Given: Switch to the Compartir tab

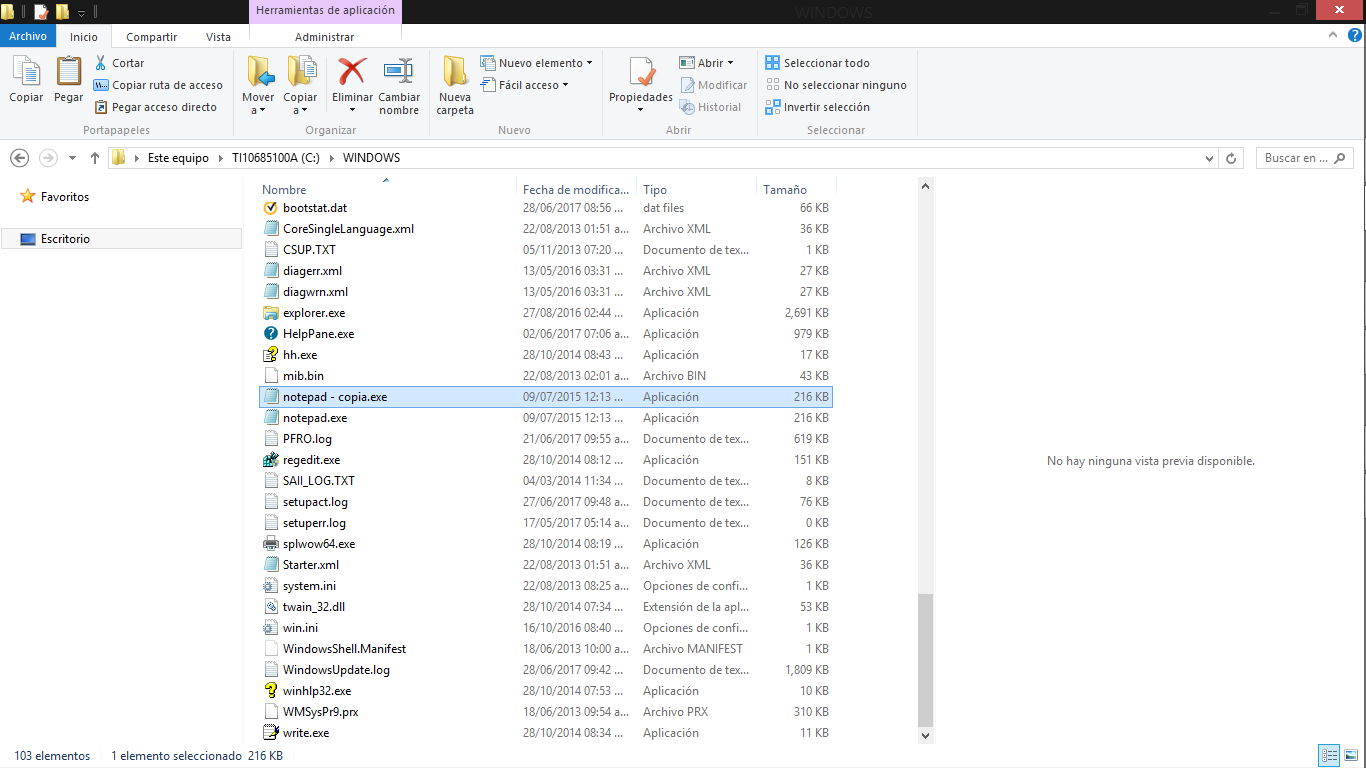Looking at the screenshot, I should click(x=152, y=37).
